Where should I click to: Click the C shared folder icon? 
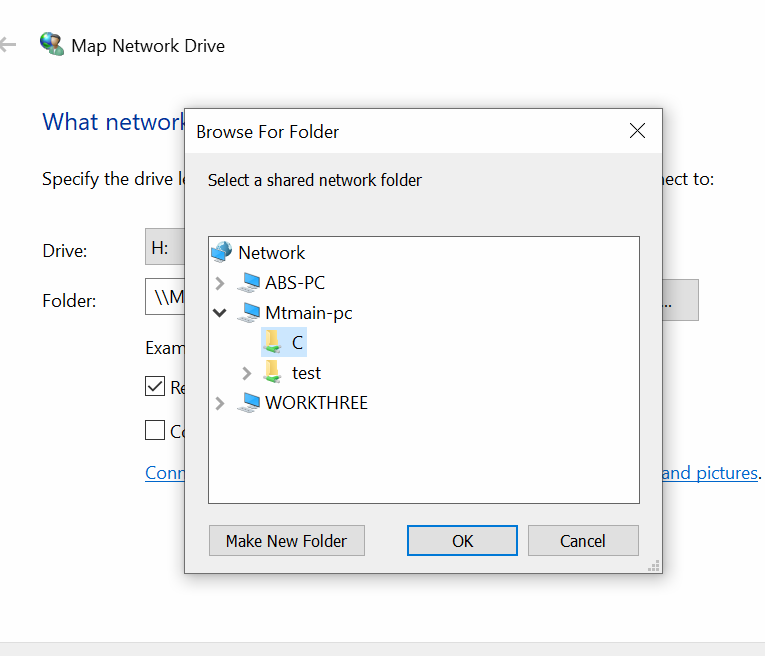[x=272, y=342]
